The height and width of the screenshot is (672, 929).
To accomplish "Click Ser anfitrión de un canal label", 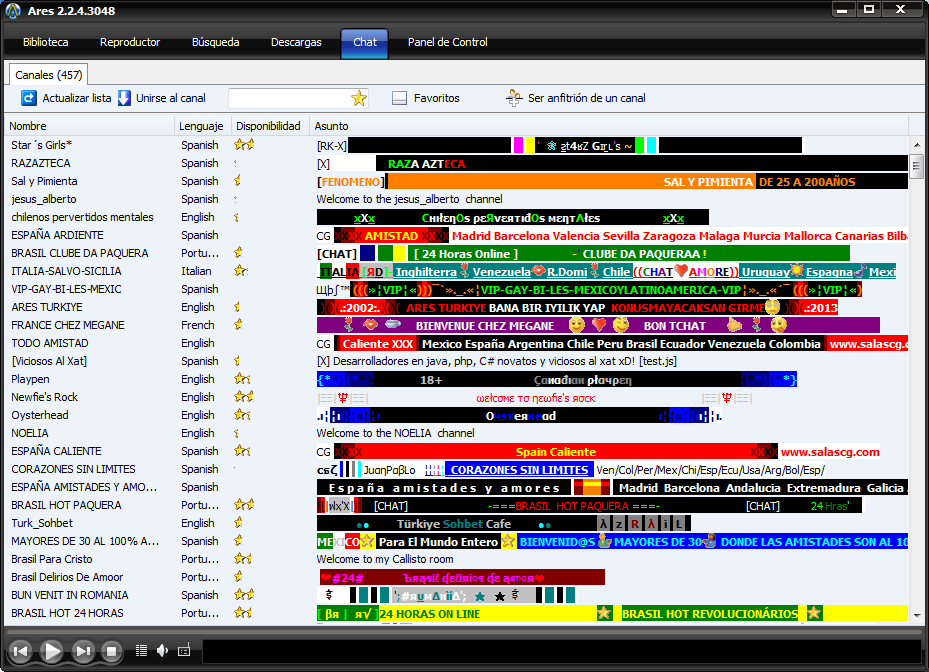I will tap(587, 98).
